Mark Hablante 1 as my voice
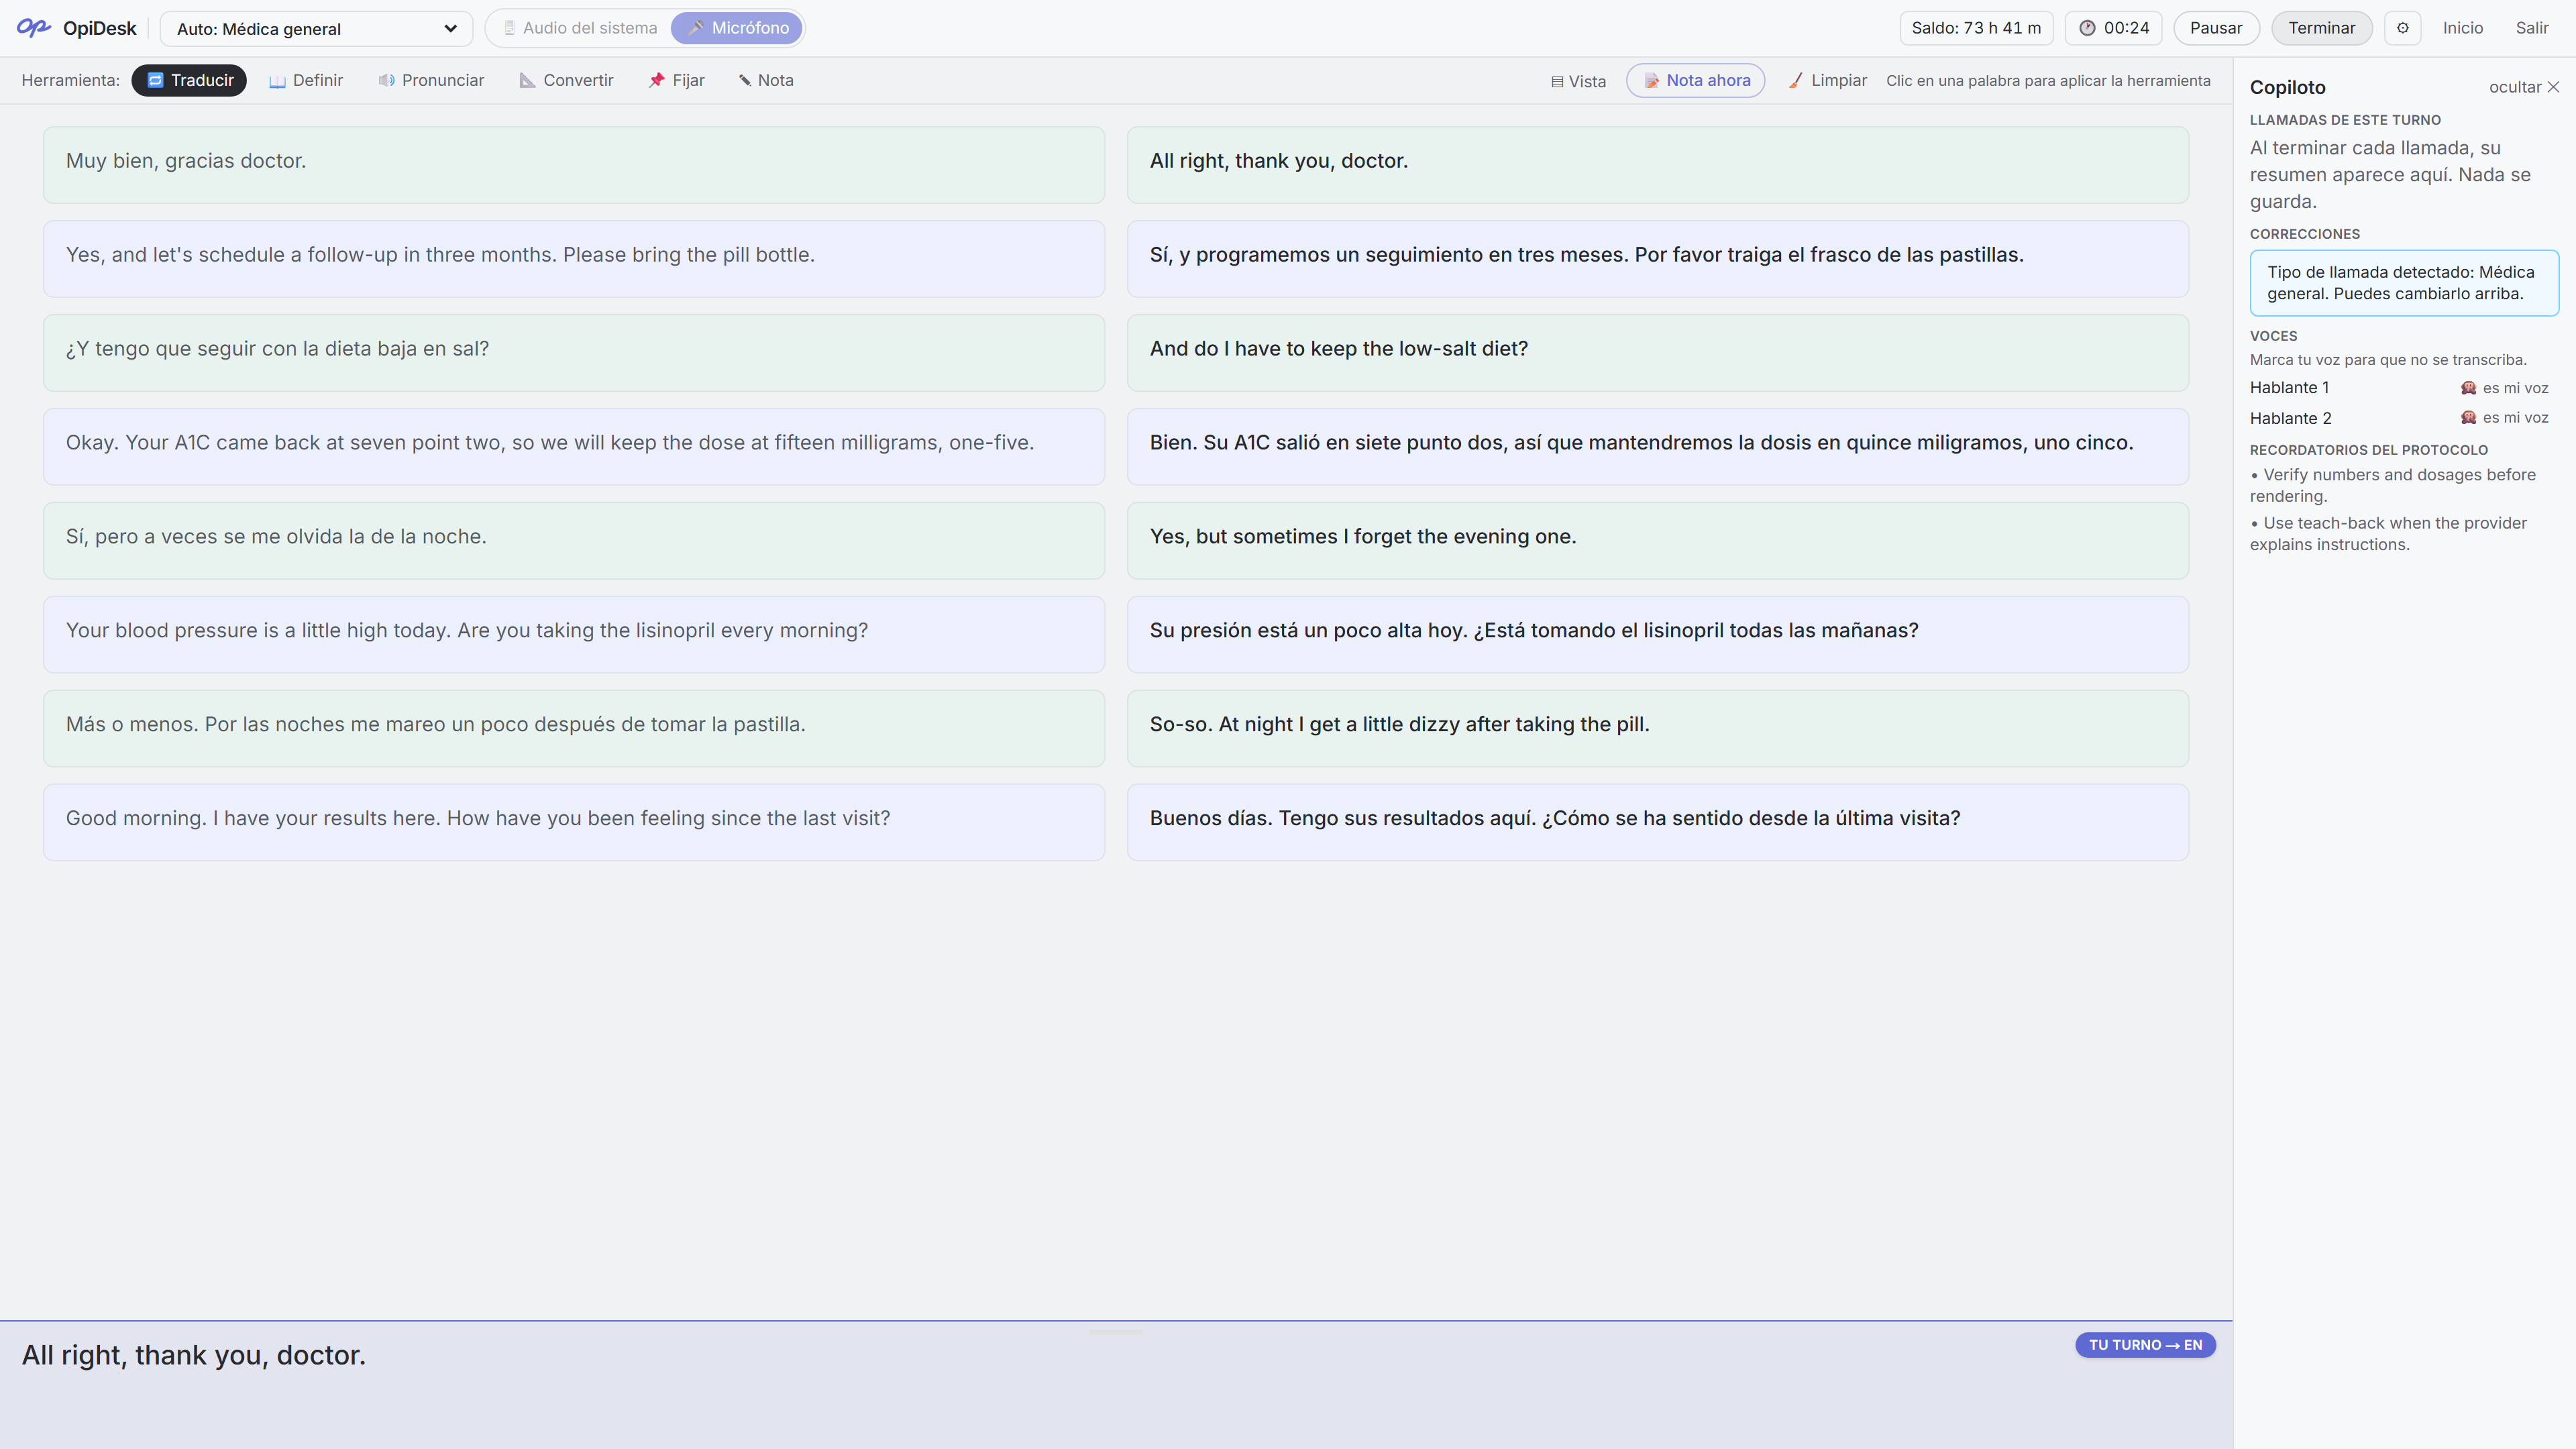Viewport: 2576px width, 1449px height. tap(2504, 388)
